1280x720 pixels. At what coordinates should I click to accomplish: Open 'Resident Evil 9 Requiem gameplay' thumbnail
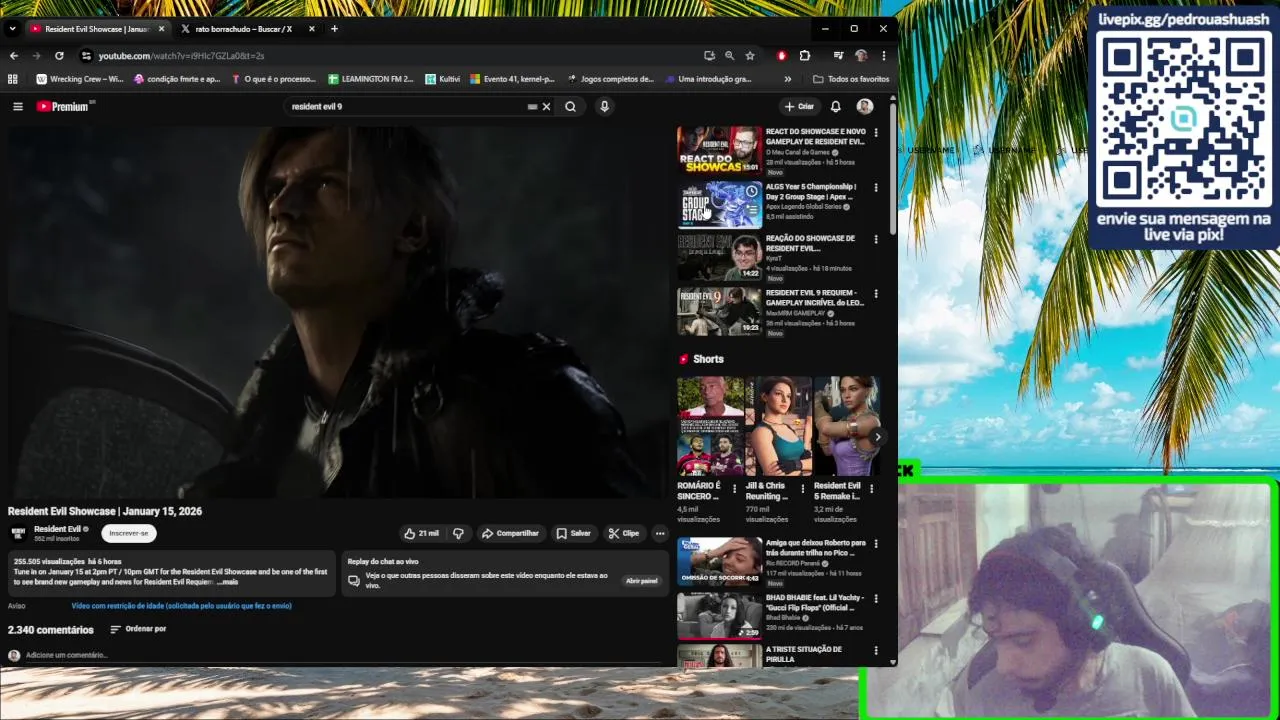click(x=719, y=312)
